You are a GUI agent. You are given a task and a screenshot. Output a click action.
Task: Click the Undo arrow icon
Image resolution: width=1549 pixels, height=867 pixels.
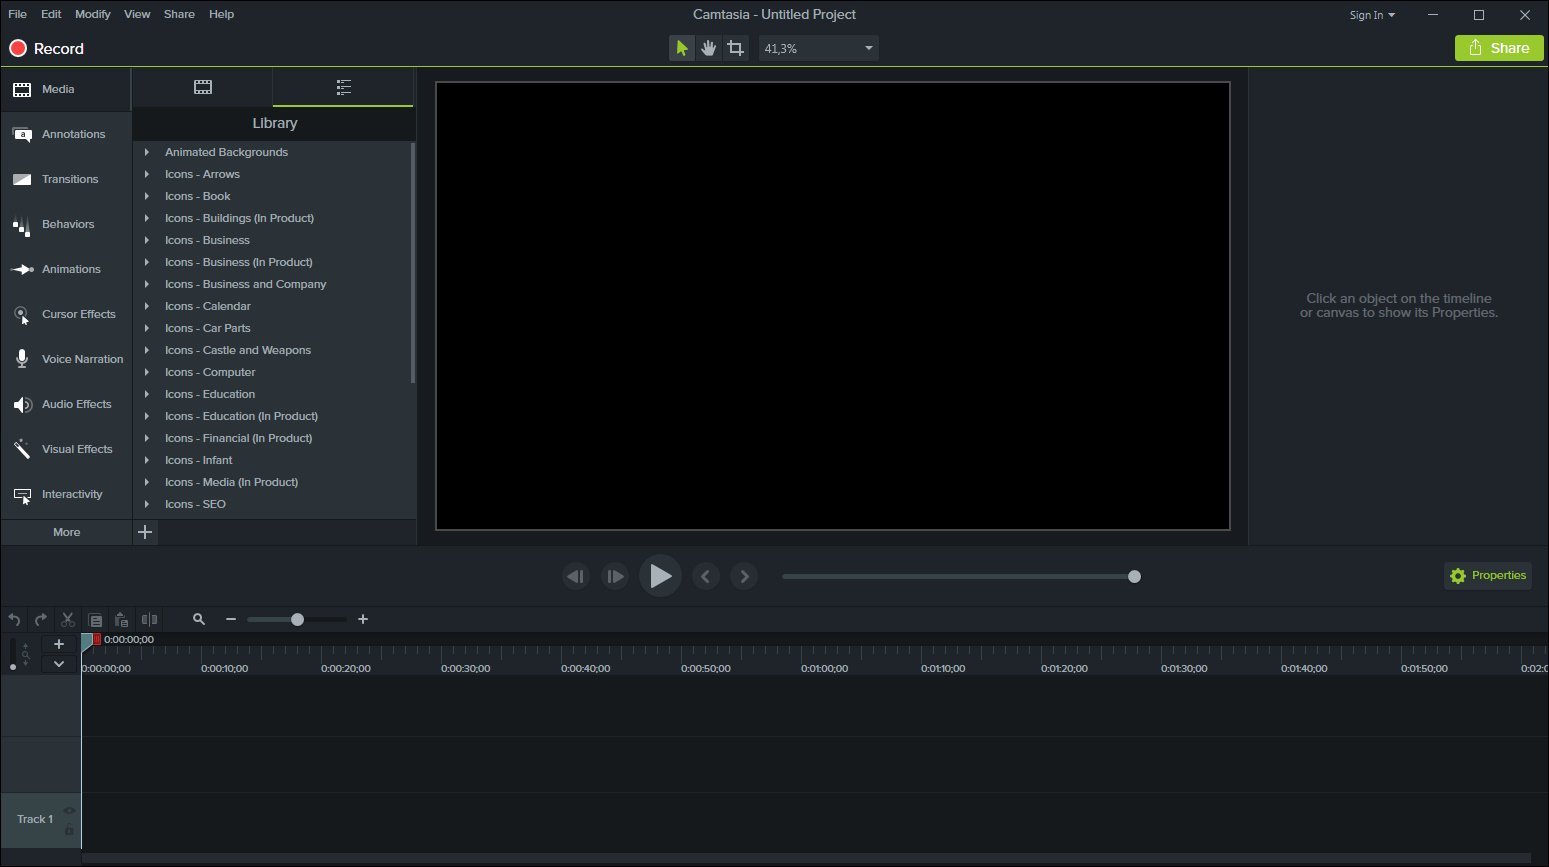(x=14, y=620)
